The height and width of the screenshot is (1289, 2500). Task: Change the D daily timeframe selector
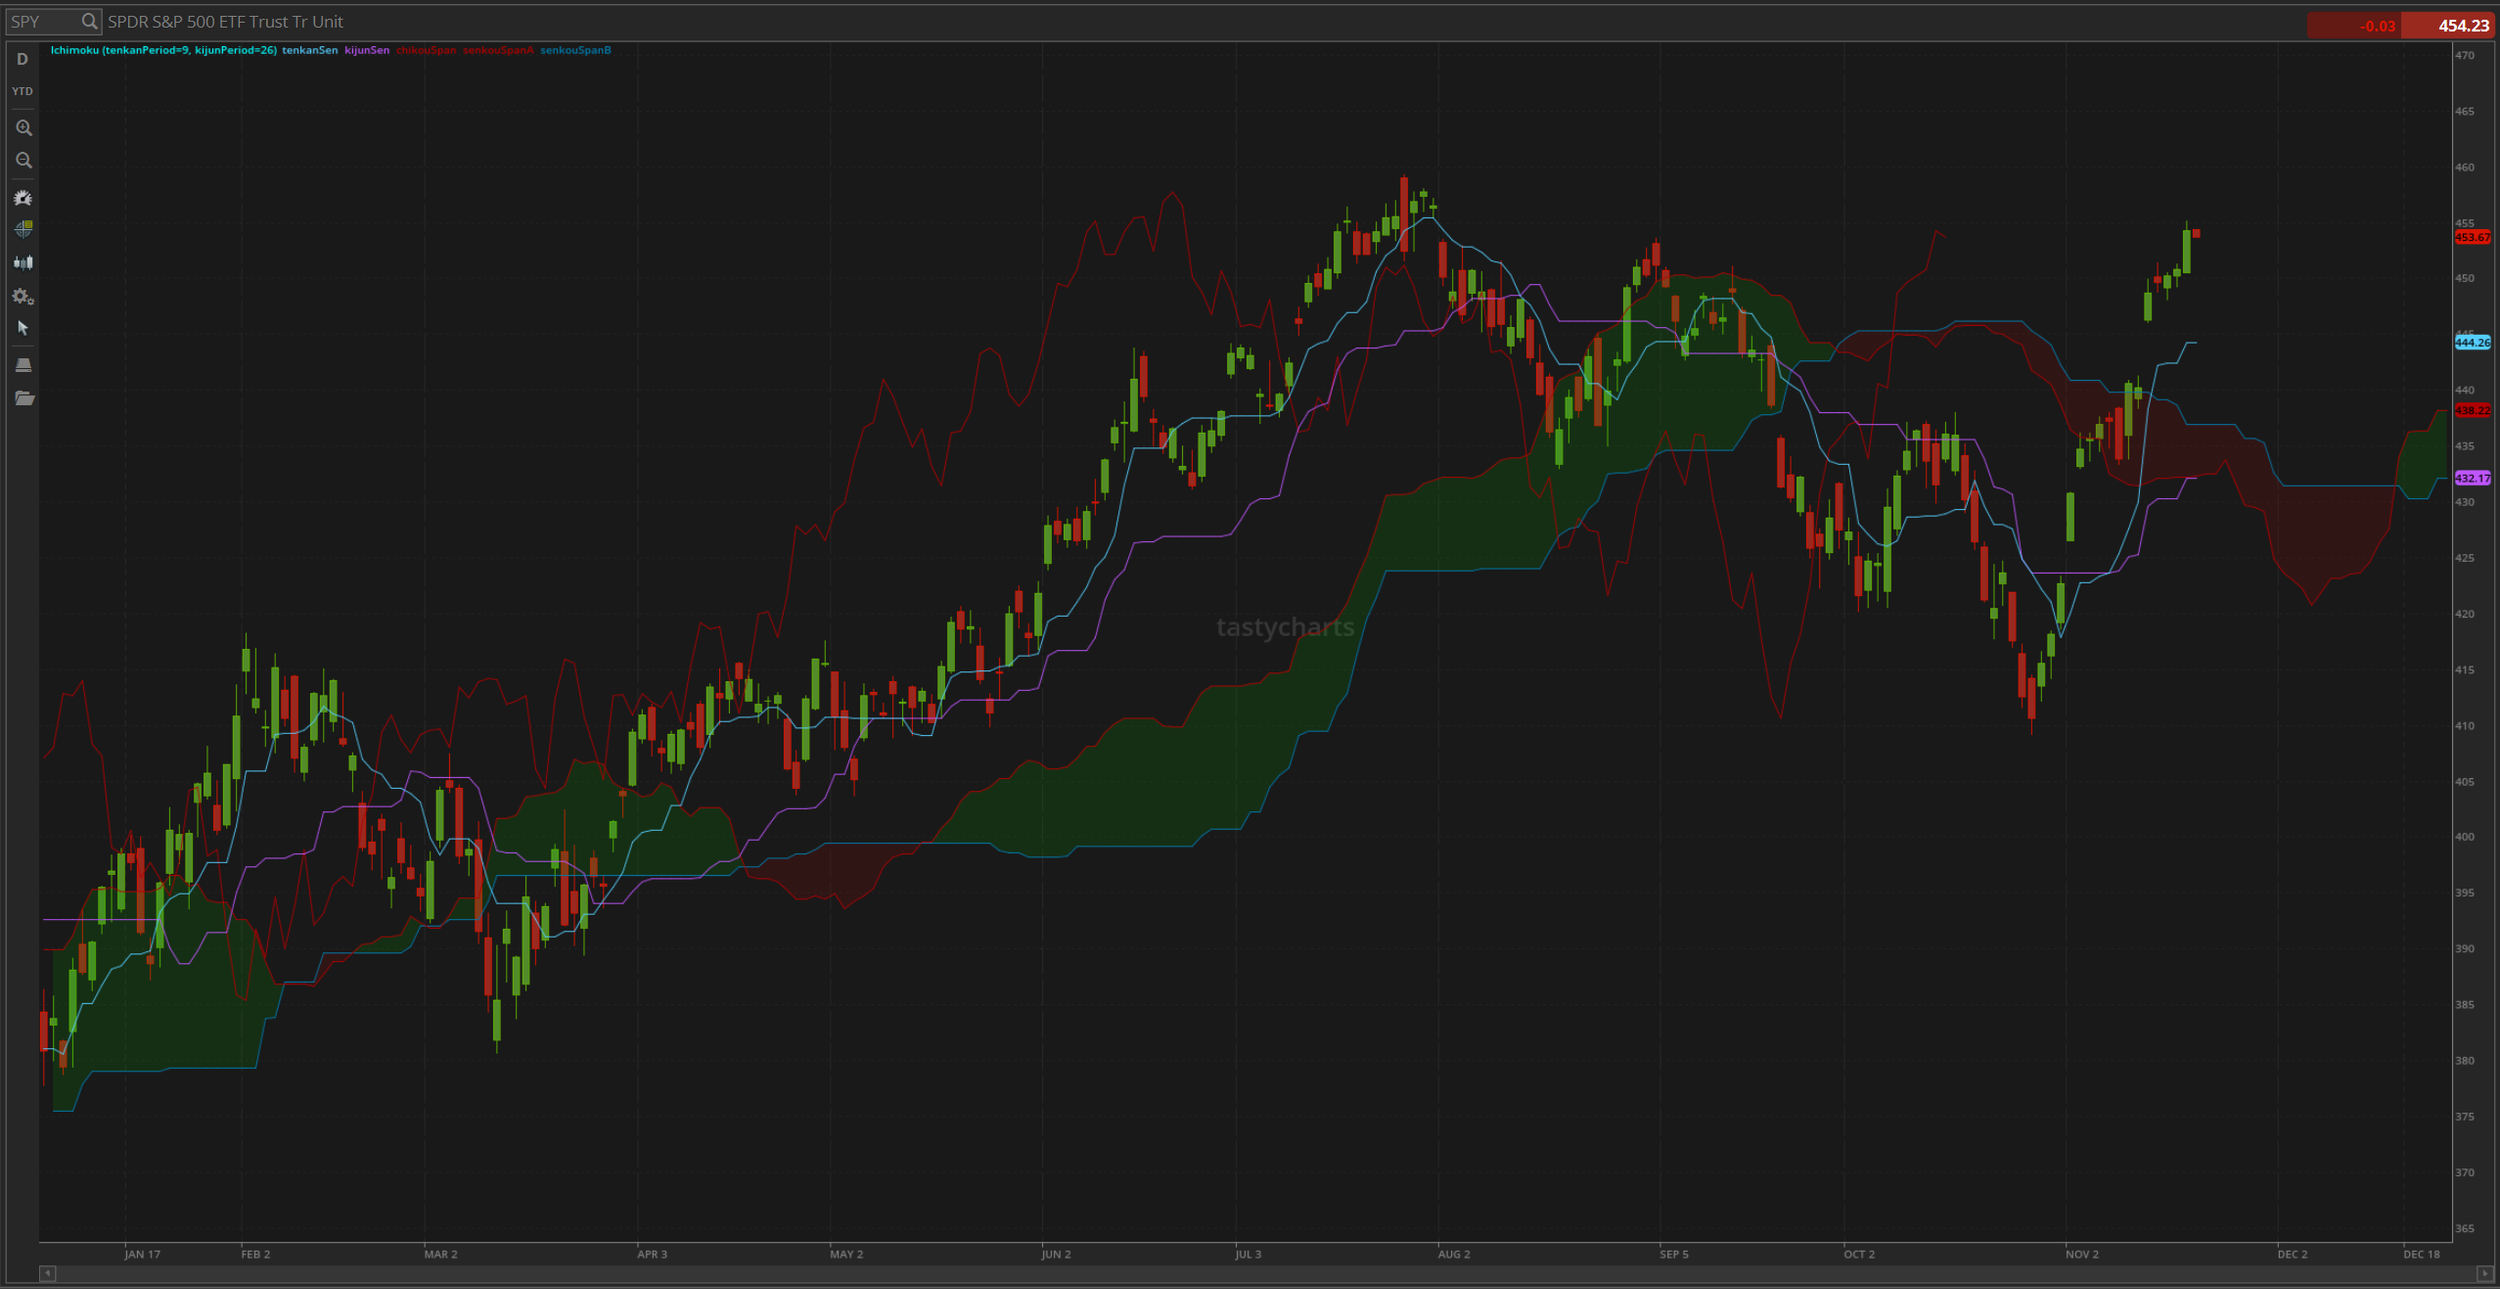point(22,60)
